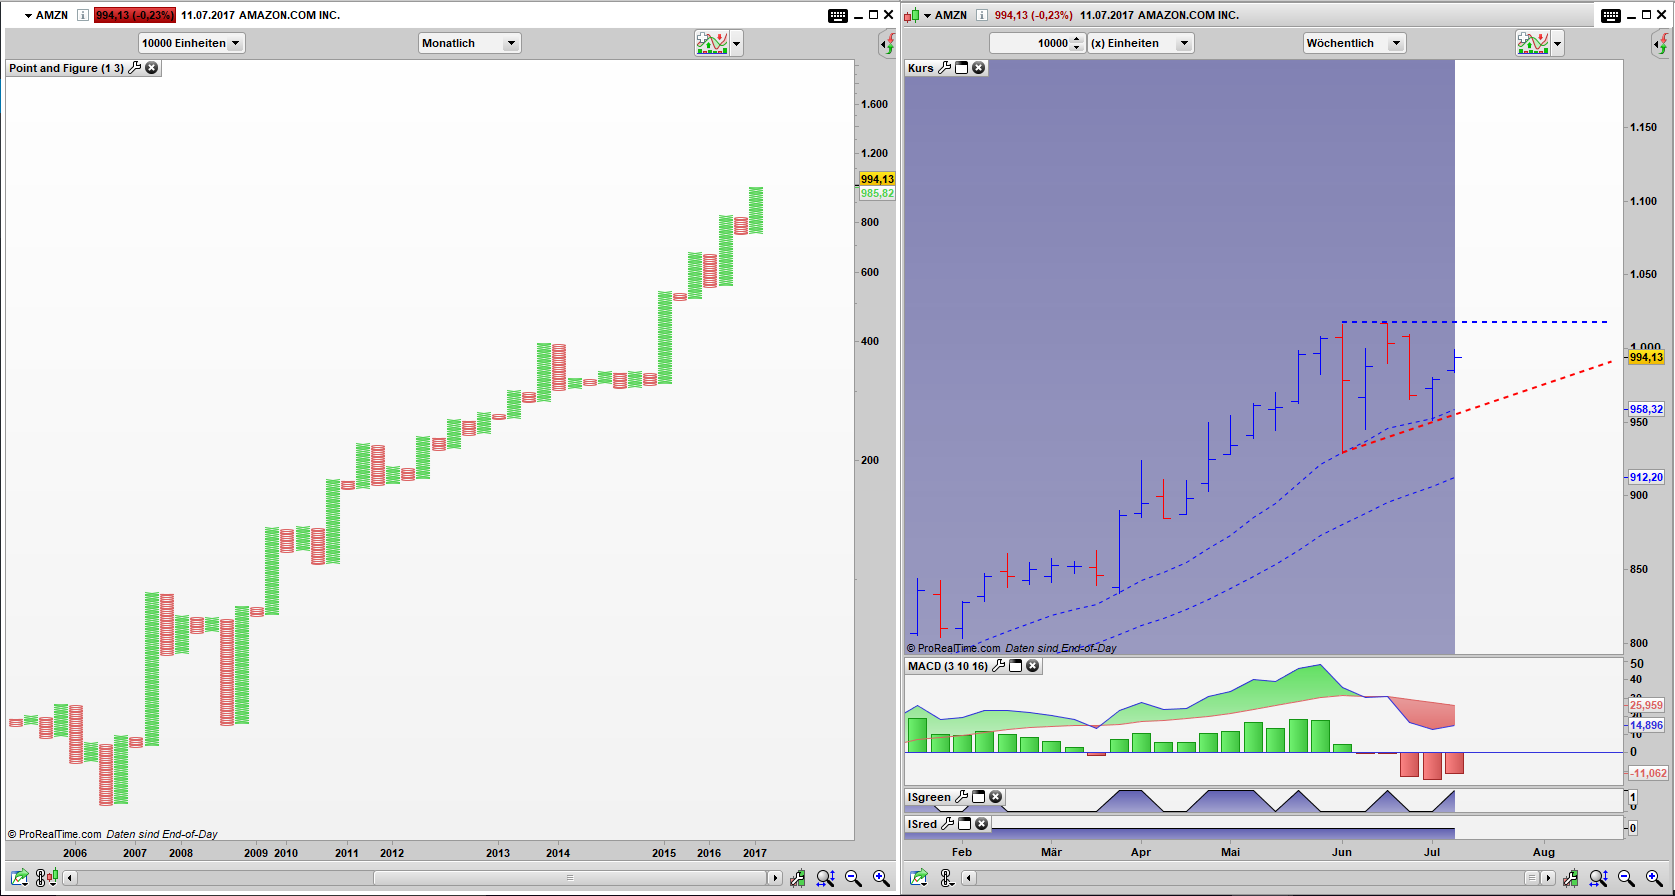Open the on-screen keyboard icon in right chart

click(x=1610, y=15)
